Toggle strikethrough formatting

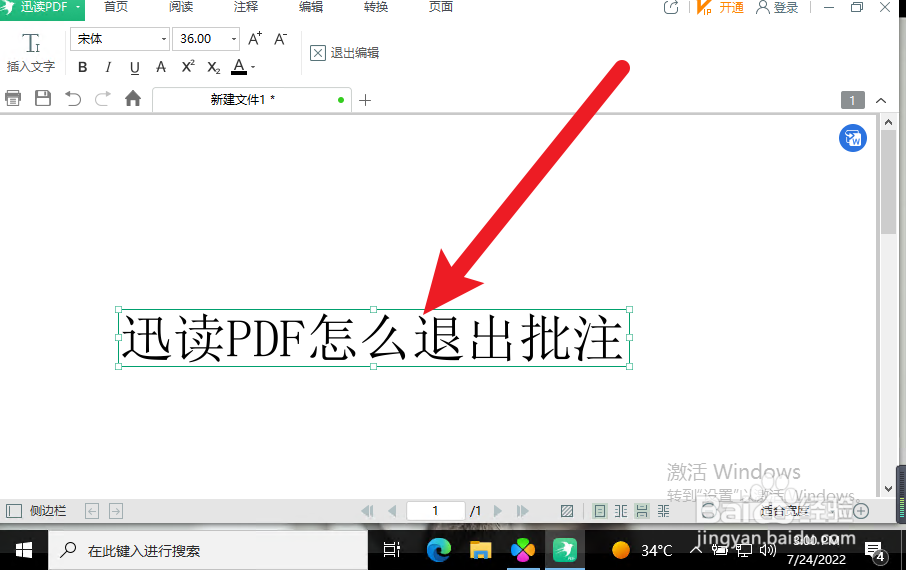[x=161, y=67]
